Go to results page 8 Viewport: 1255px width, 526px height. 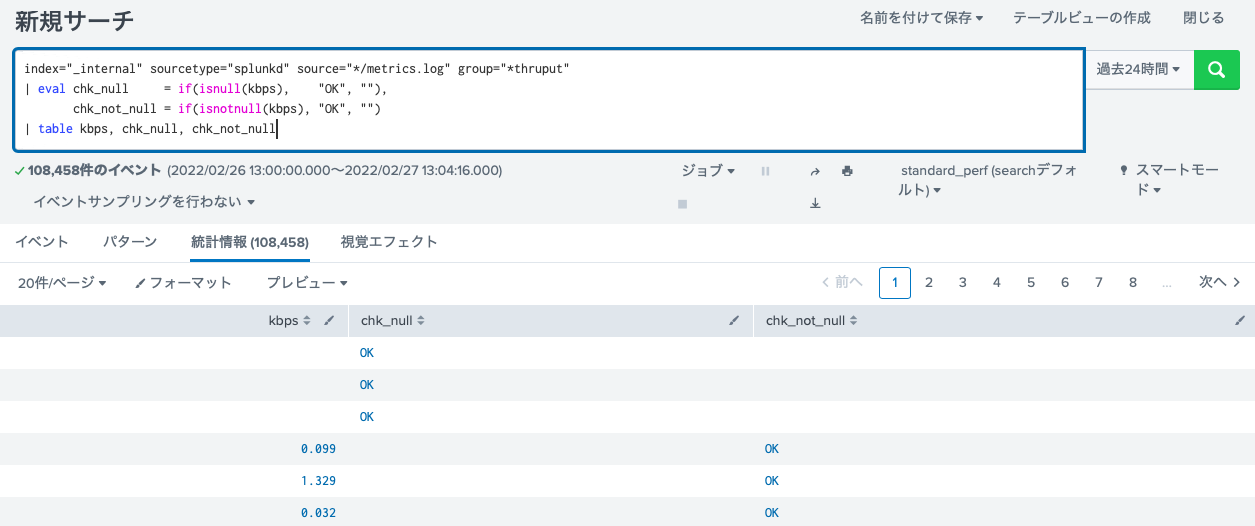1133,283
